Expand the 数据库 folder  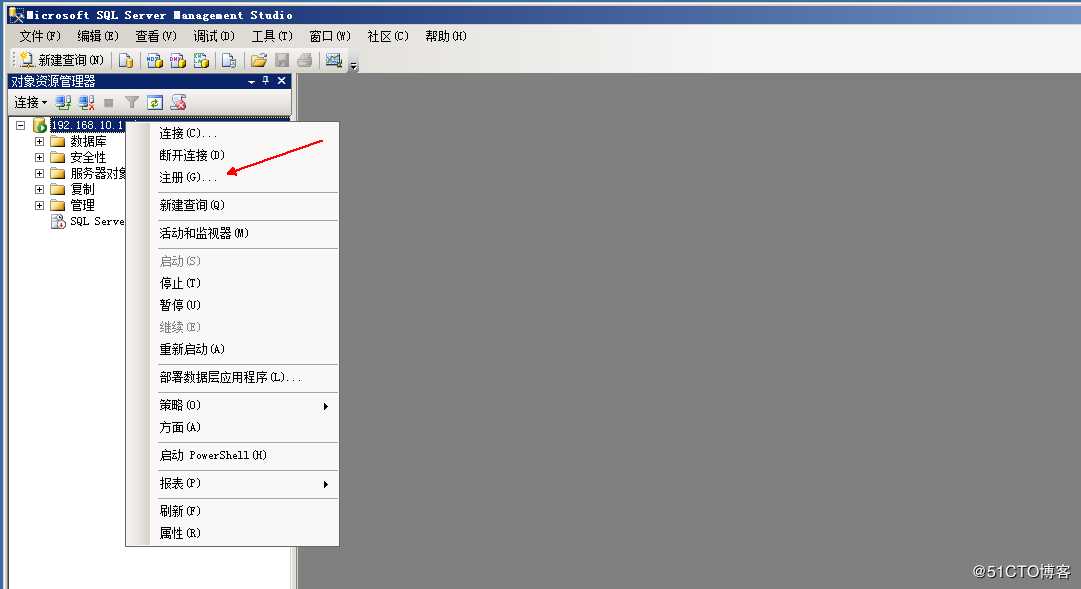[x=39, y=141]
